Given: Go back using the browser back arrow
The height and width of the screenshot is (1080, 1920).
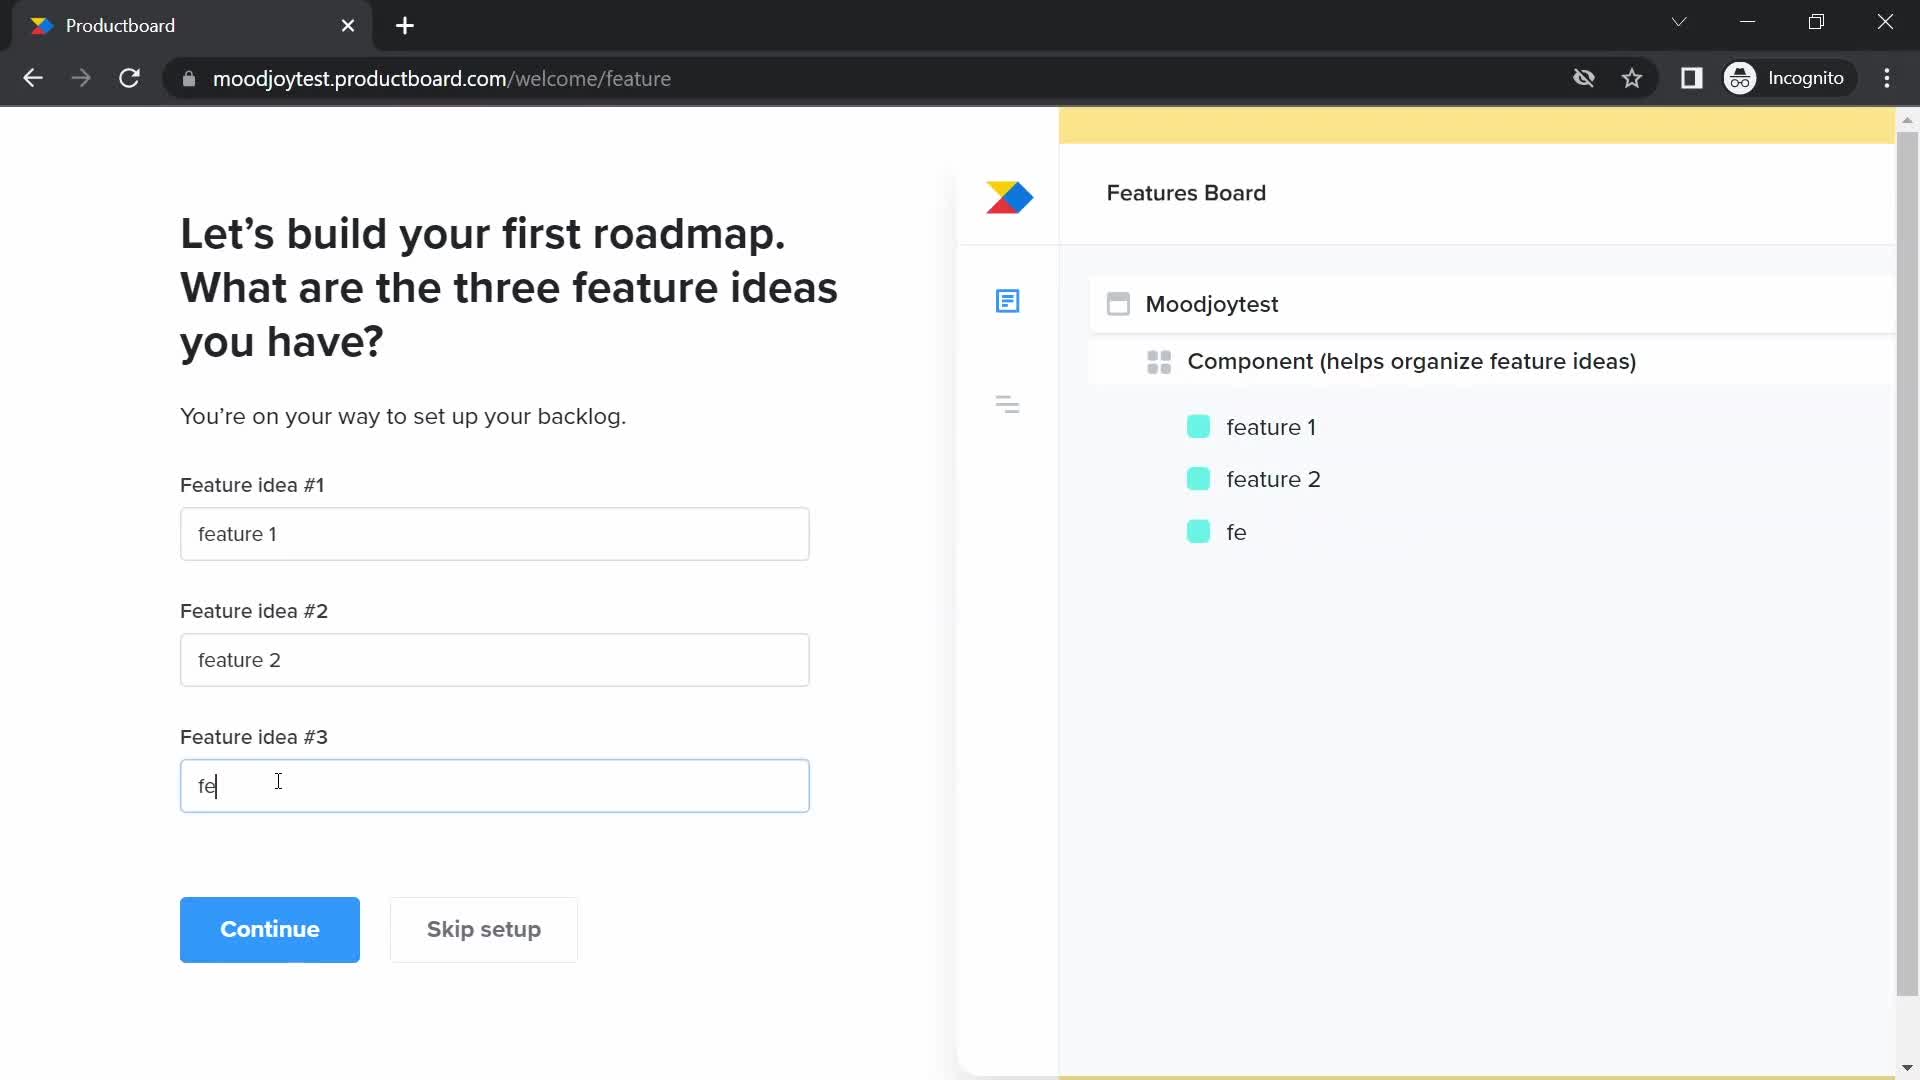Looking at the screenshot, I should pyautogui.click(x=33, y=78).
